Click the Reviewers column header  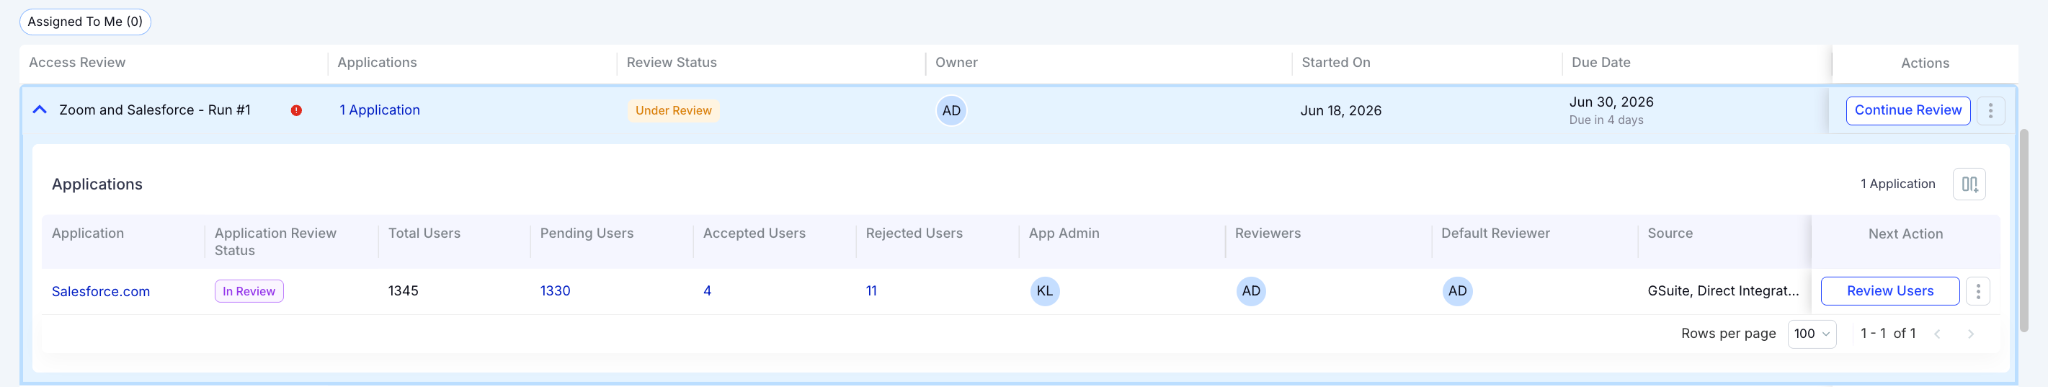pyautogui.click(x=1268, y=233)
